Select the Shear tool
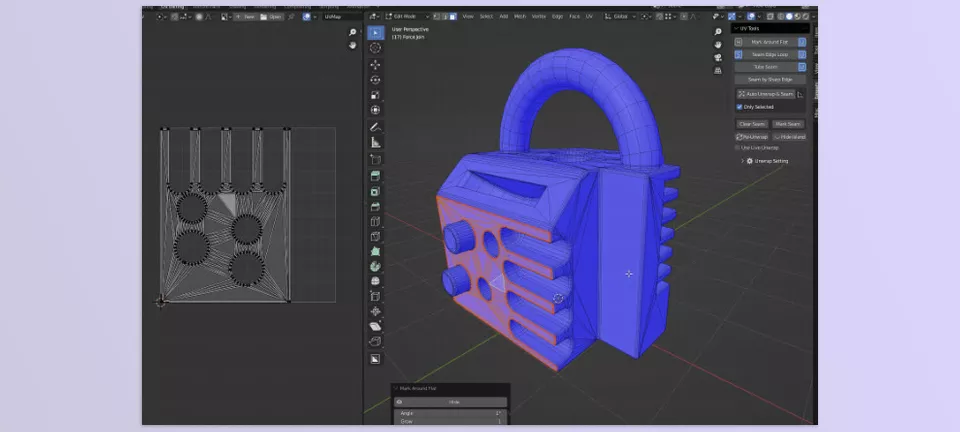 tap(375, 326)
